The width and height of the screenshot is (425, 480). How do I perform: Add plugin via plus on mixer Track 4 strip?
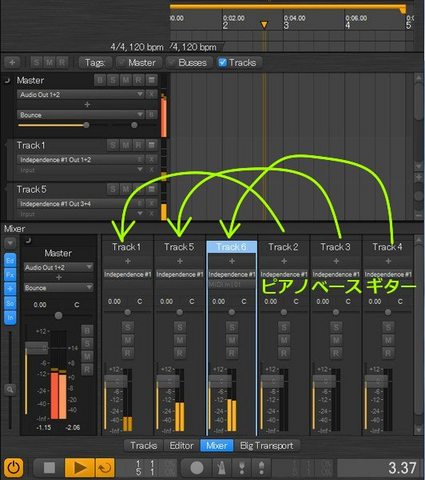click(x=388, y=261)
